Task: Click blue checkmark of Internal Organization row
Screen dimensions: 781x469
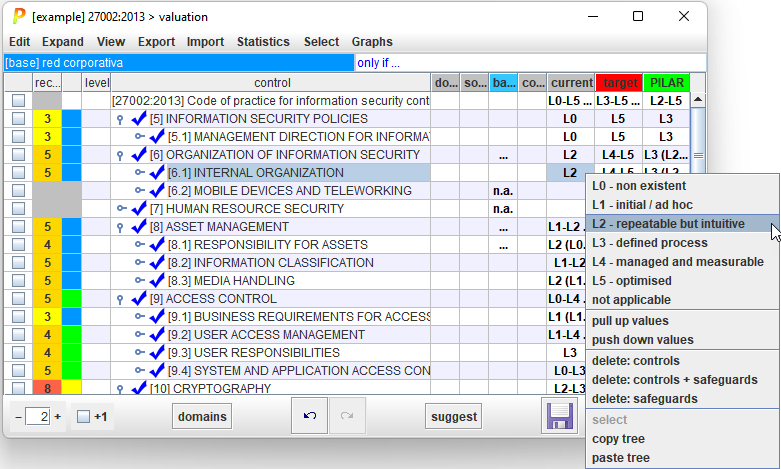Action: tap(157, 172)
